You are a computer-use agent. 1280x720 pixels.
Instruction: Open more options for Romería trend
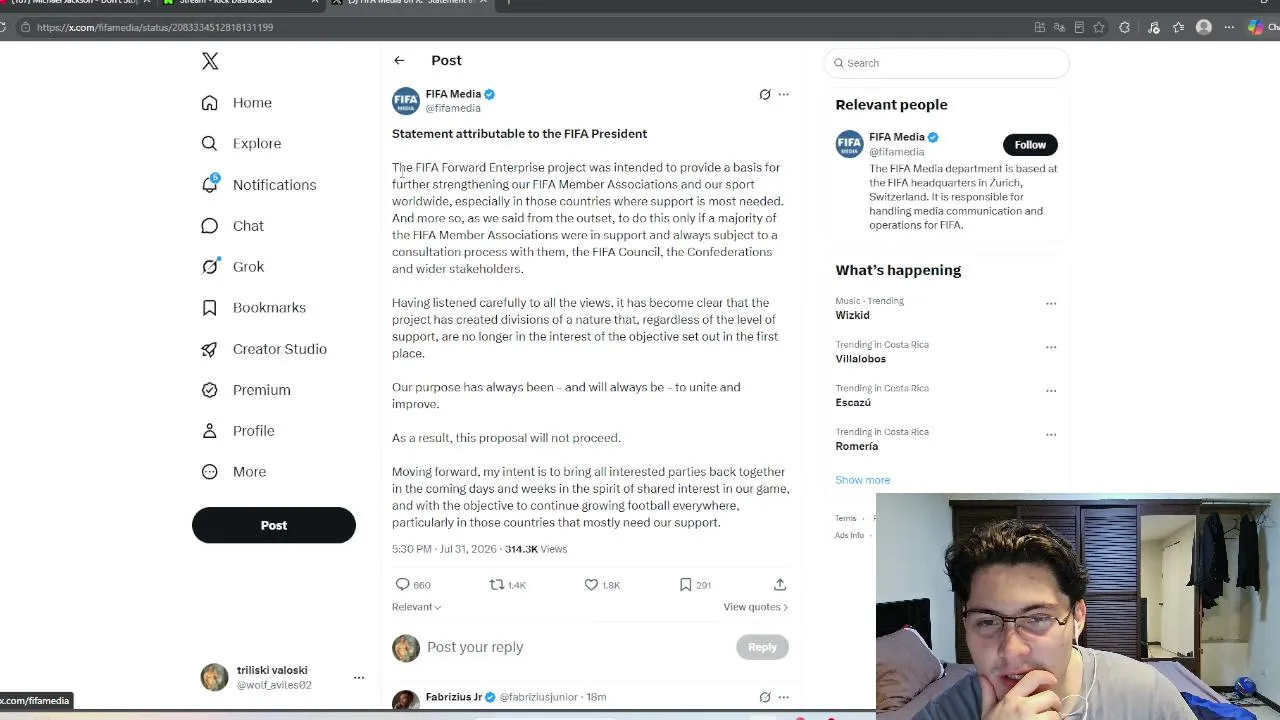click(x=1051, y=435)
